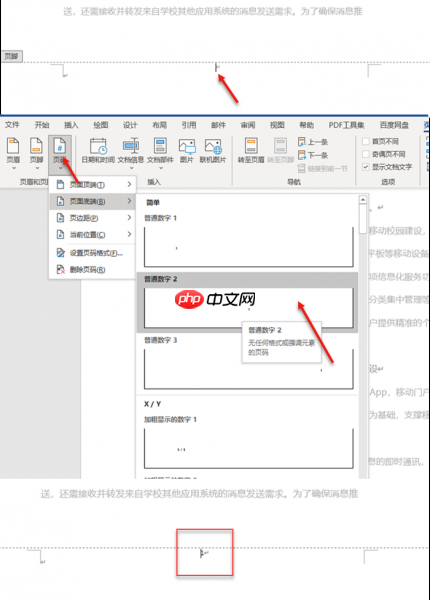
Task: Choose the 普通数字 2 page number style
Action: (x=248, y=303)
